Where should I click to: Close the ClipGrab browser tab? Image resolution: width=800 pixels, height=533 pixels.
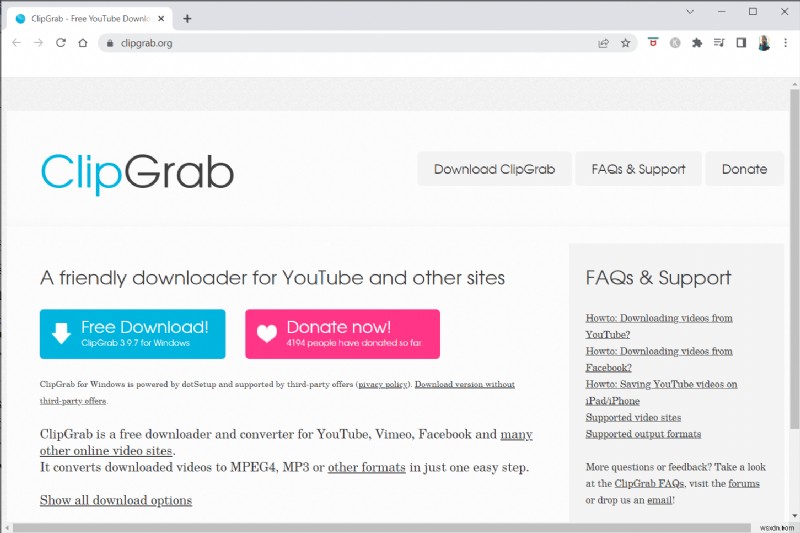point(161,18)
